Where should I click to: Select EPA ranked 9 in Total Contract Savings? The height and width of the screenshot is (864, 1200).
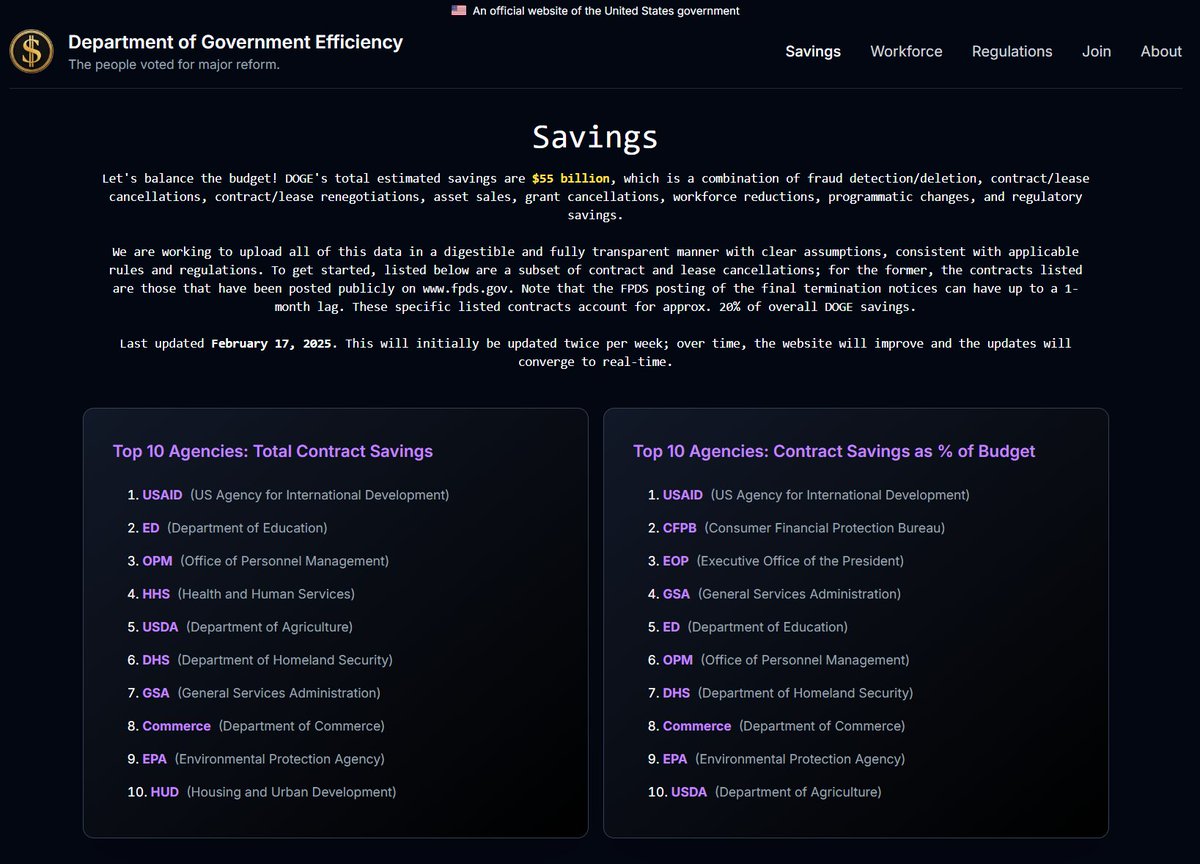coord(155,759)
